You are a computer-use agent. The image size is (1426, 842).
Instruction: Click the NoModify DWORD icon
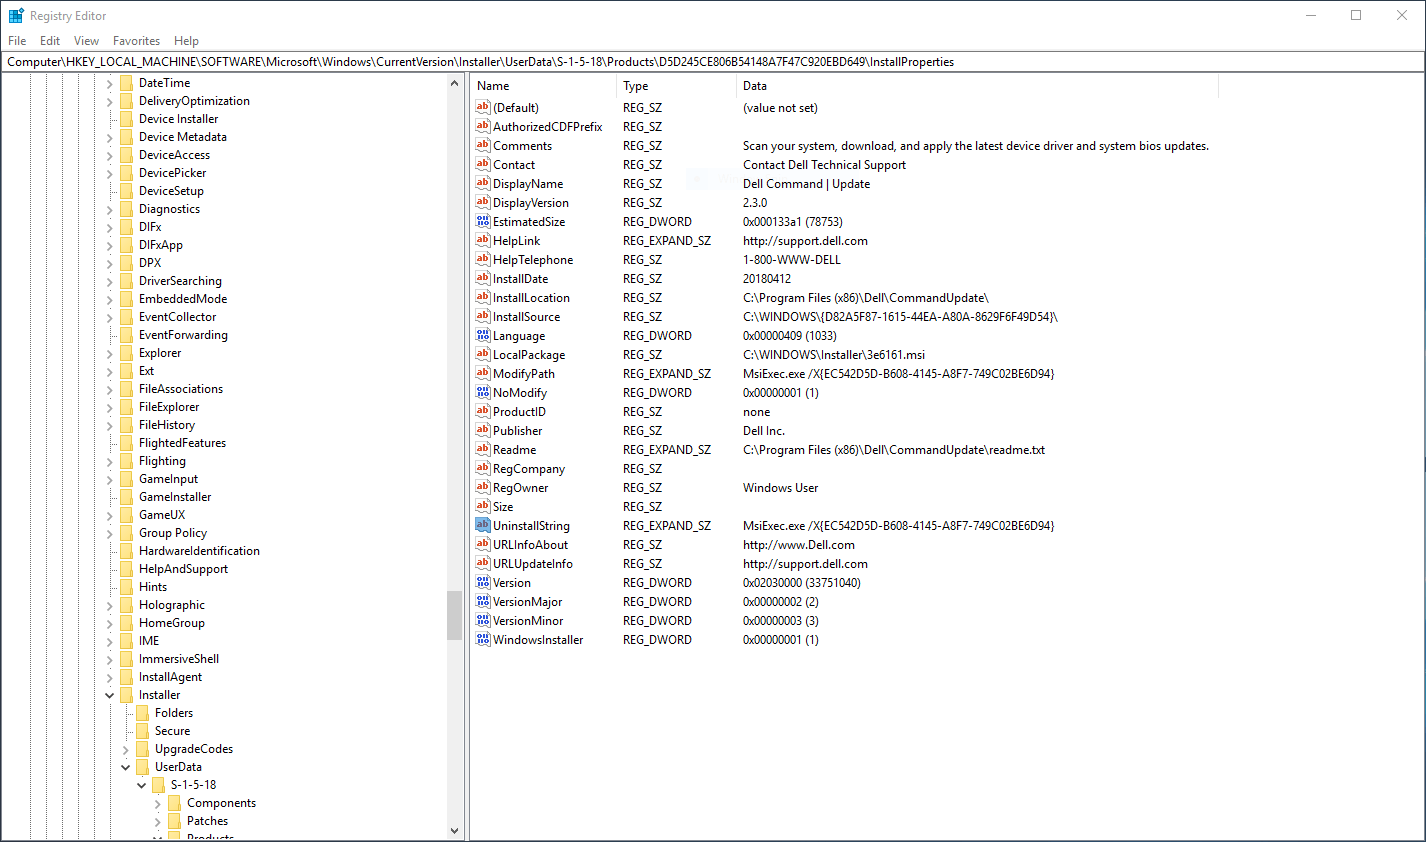(483, 393)
